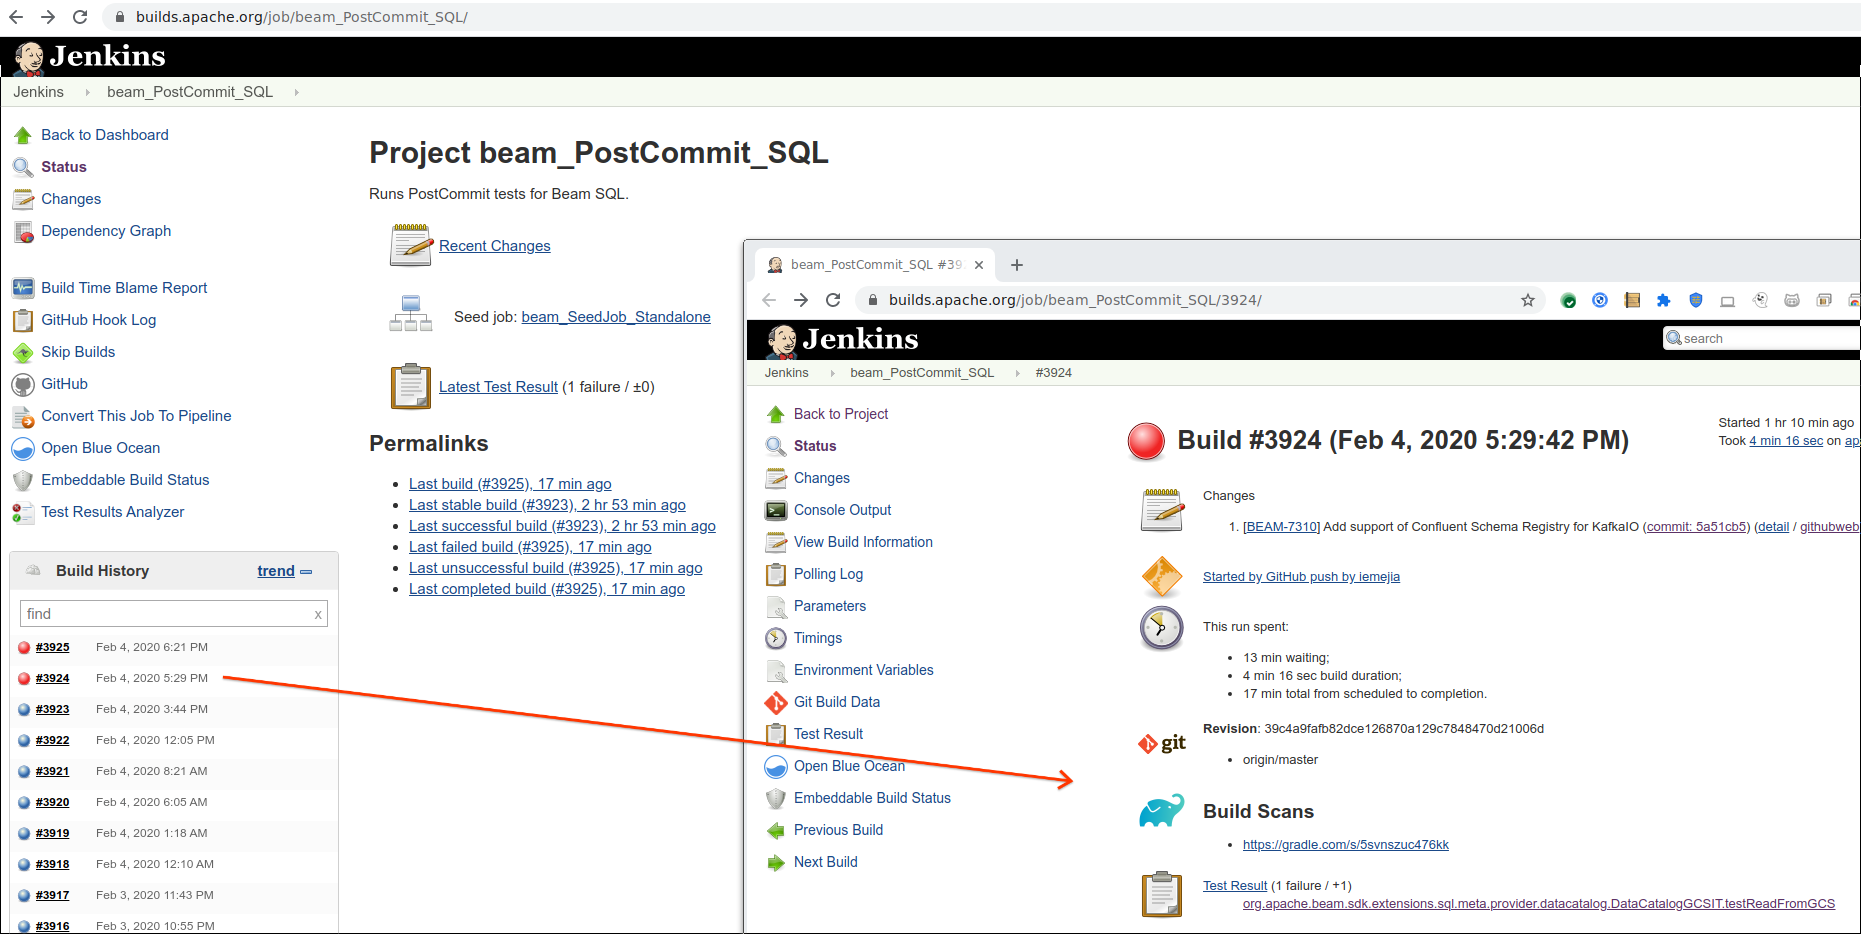This screenshot has width=1861, height=936.
Task: Open the Last completed build (#3925) permalink
Action: [x=547, y=589]
